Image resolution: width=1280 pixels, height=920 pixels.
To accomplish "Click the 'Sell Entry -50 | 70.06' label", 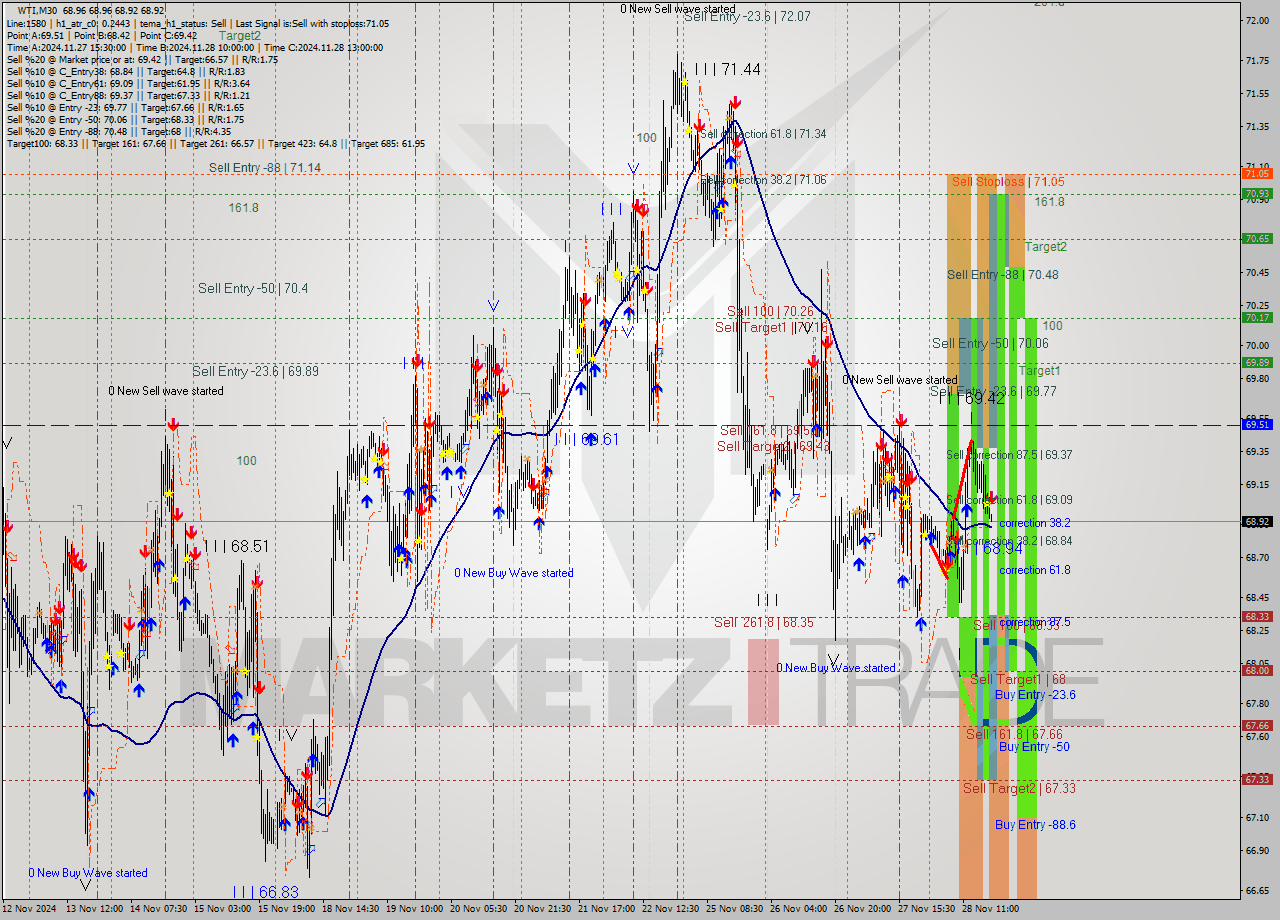I will tap(990, 343).
